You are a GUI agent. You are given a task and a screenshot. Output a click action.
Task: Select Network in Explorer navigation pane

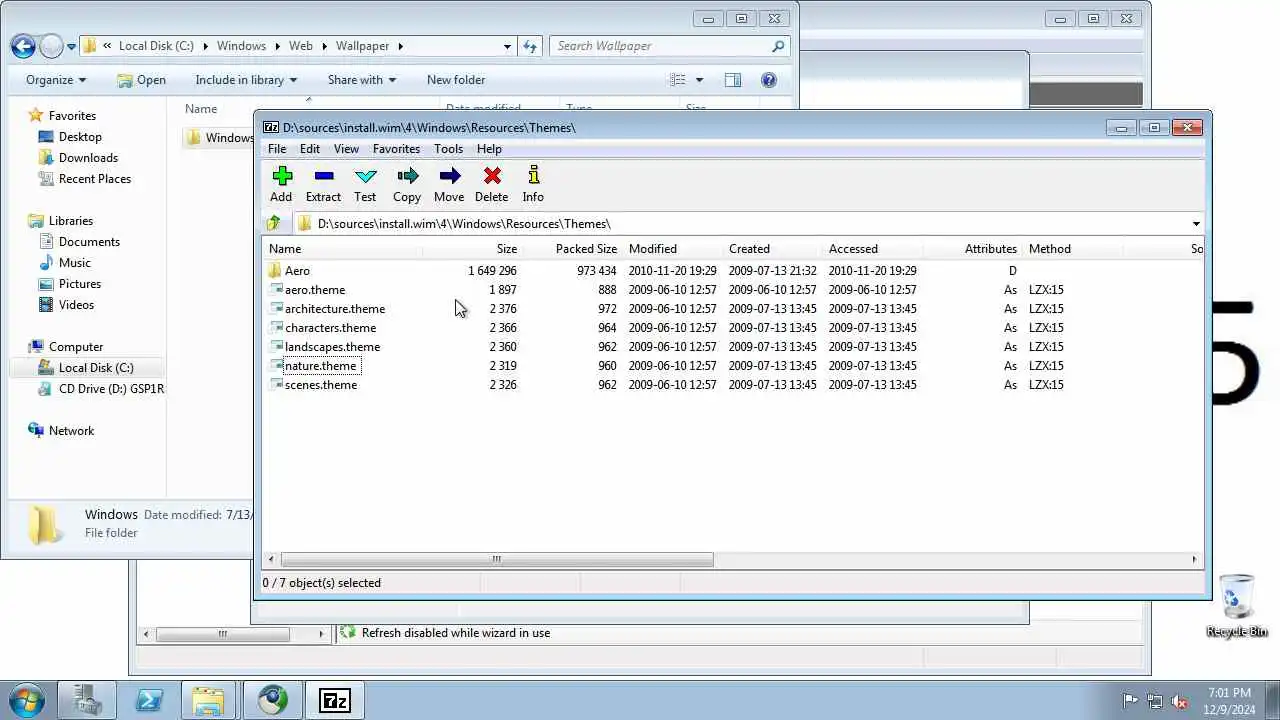(x=71, y=431)
